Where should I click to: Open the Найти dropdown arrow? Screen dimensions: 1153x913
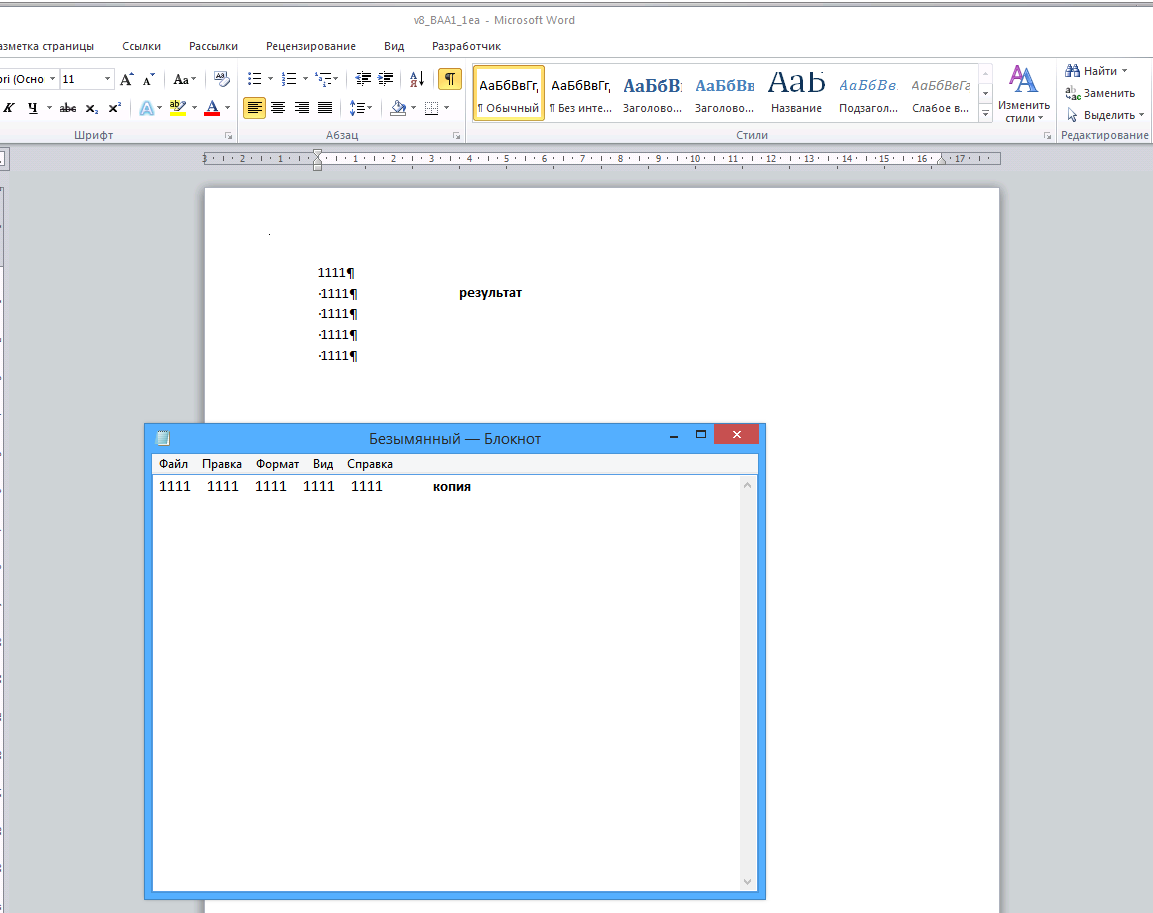1124,71
